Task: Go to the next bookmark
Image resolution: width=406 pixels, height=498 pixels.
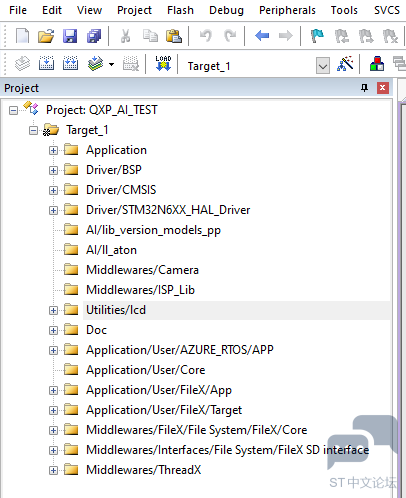Action: [x=366, y=36]
